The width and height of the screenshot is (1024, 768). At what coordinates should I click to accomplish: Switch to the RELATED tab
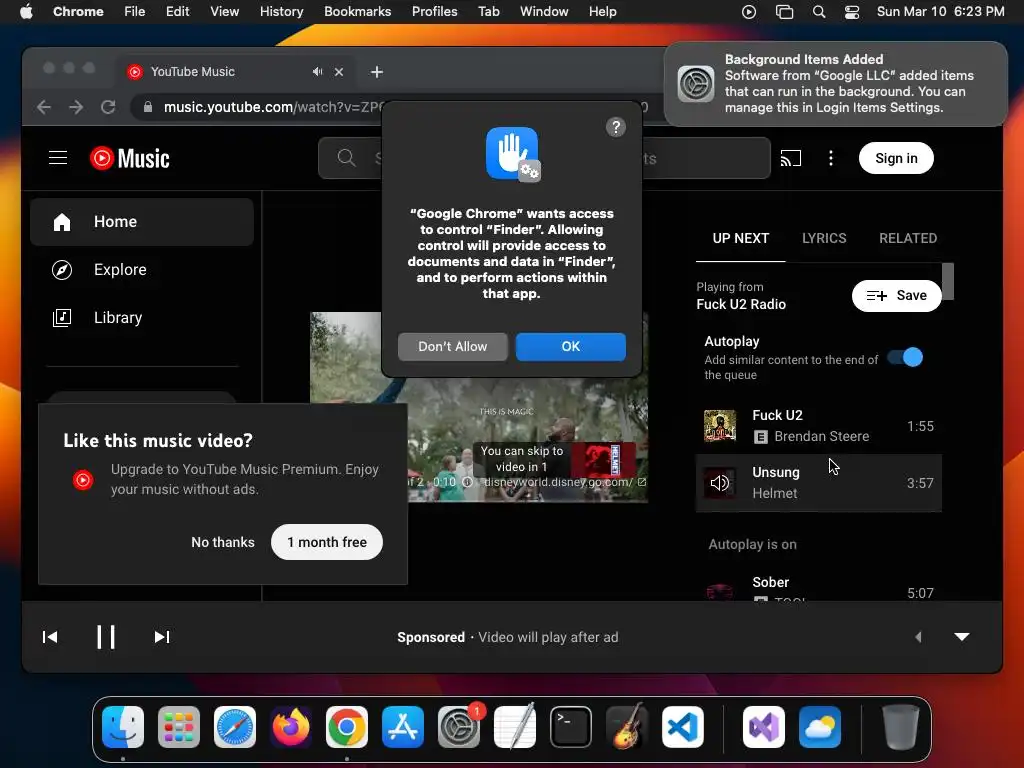pyautogui.click(x=908, y=238)
